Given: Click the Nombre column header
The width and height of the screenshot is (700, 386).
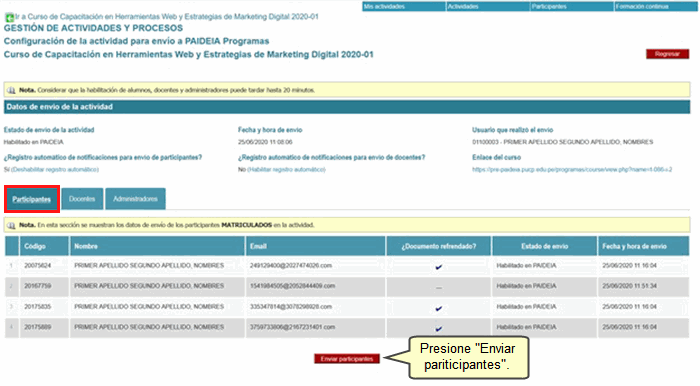Looking at the screenshot, I should [157, 246].
